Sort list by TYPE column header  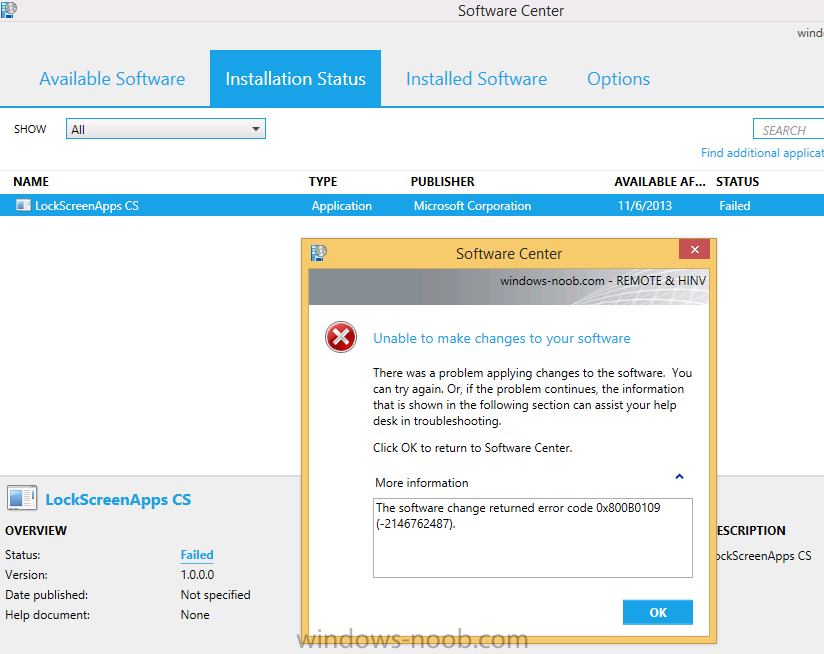pos(323,182)
